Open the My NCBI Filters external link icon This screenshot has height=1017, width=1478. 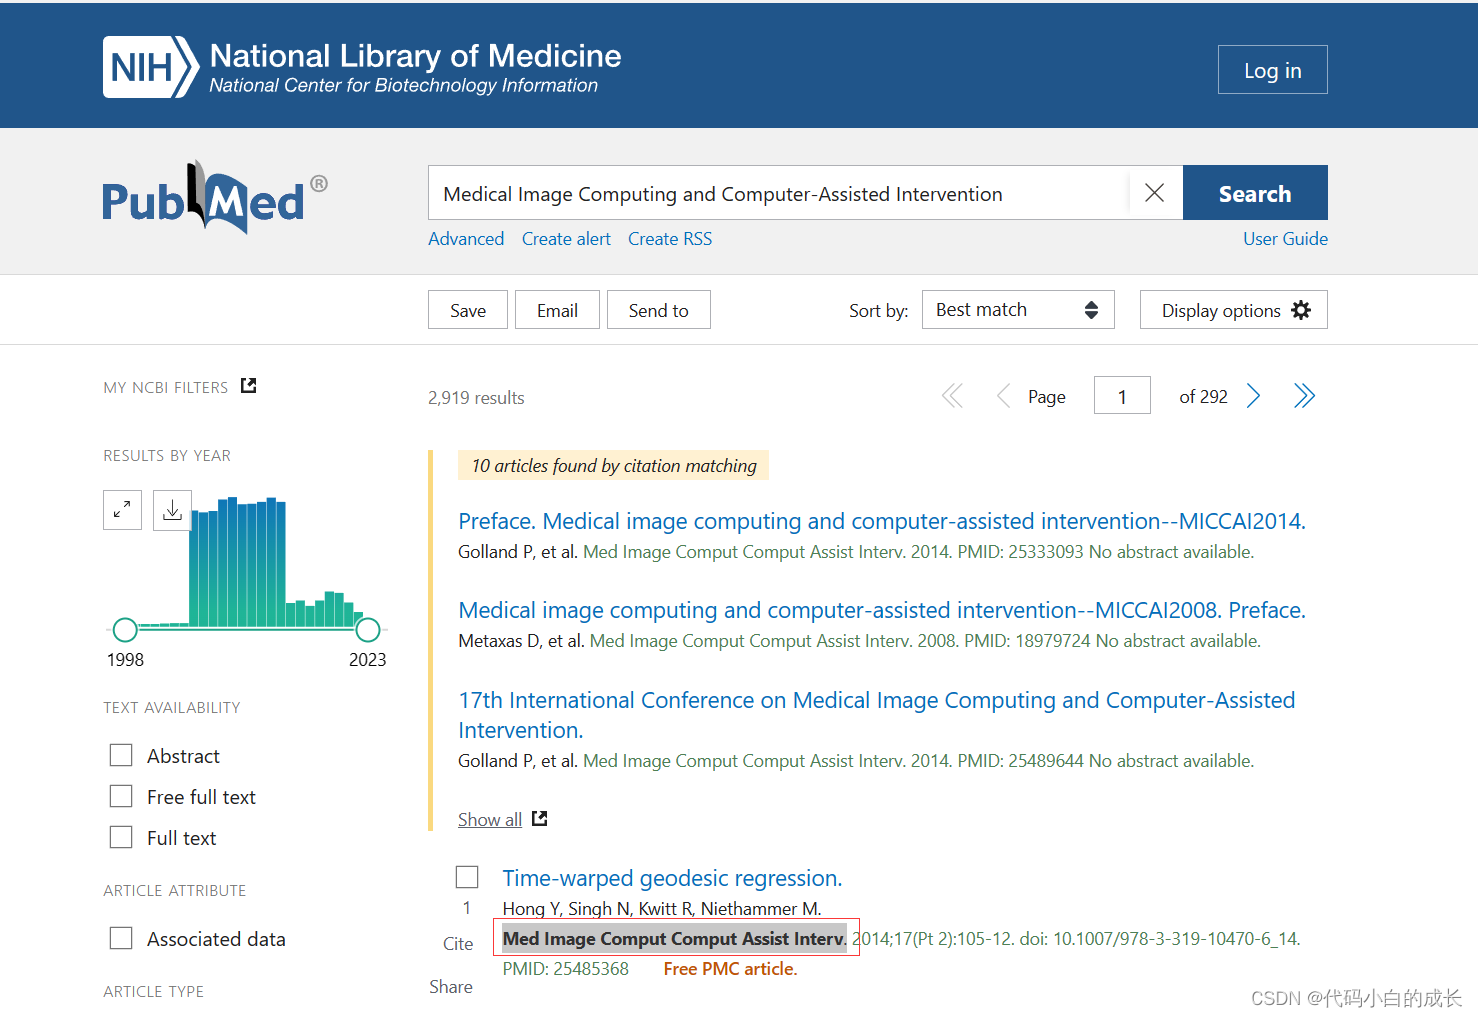click(x=249, y=386)
